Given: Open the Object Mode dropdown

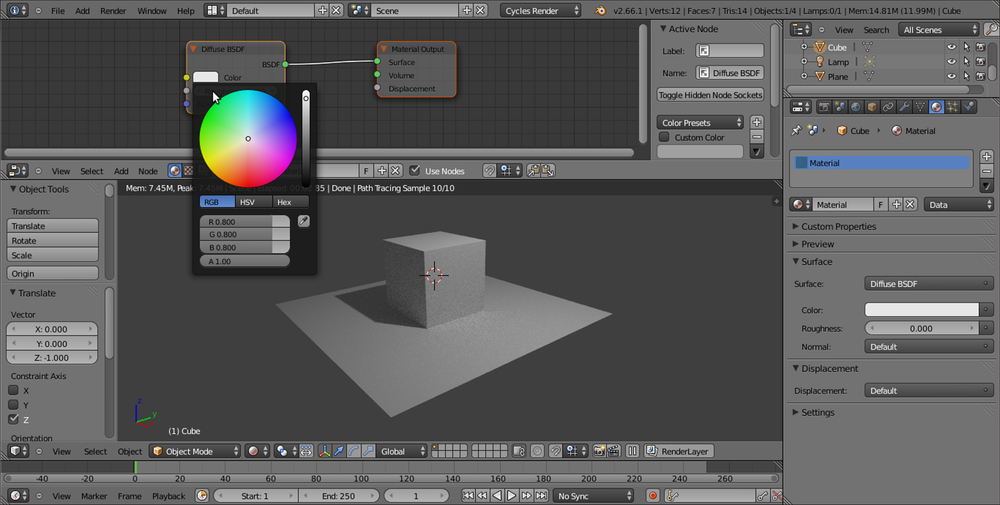Looking at the screenshot, I should (195, 452).
